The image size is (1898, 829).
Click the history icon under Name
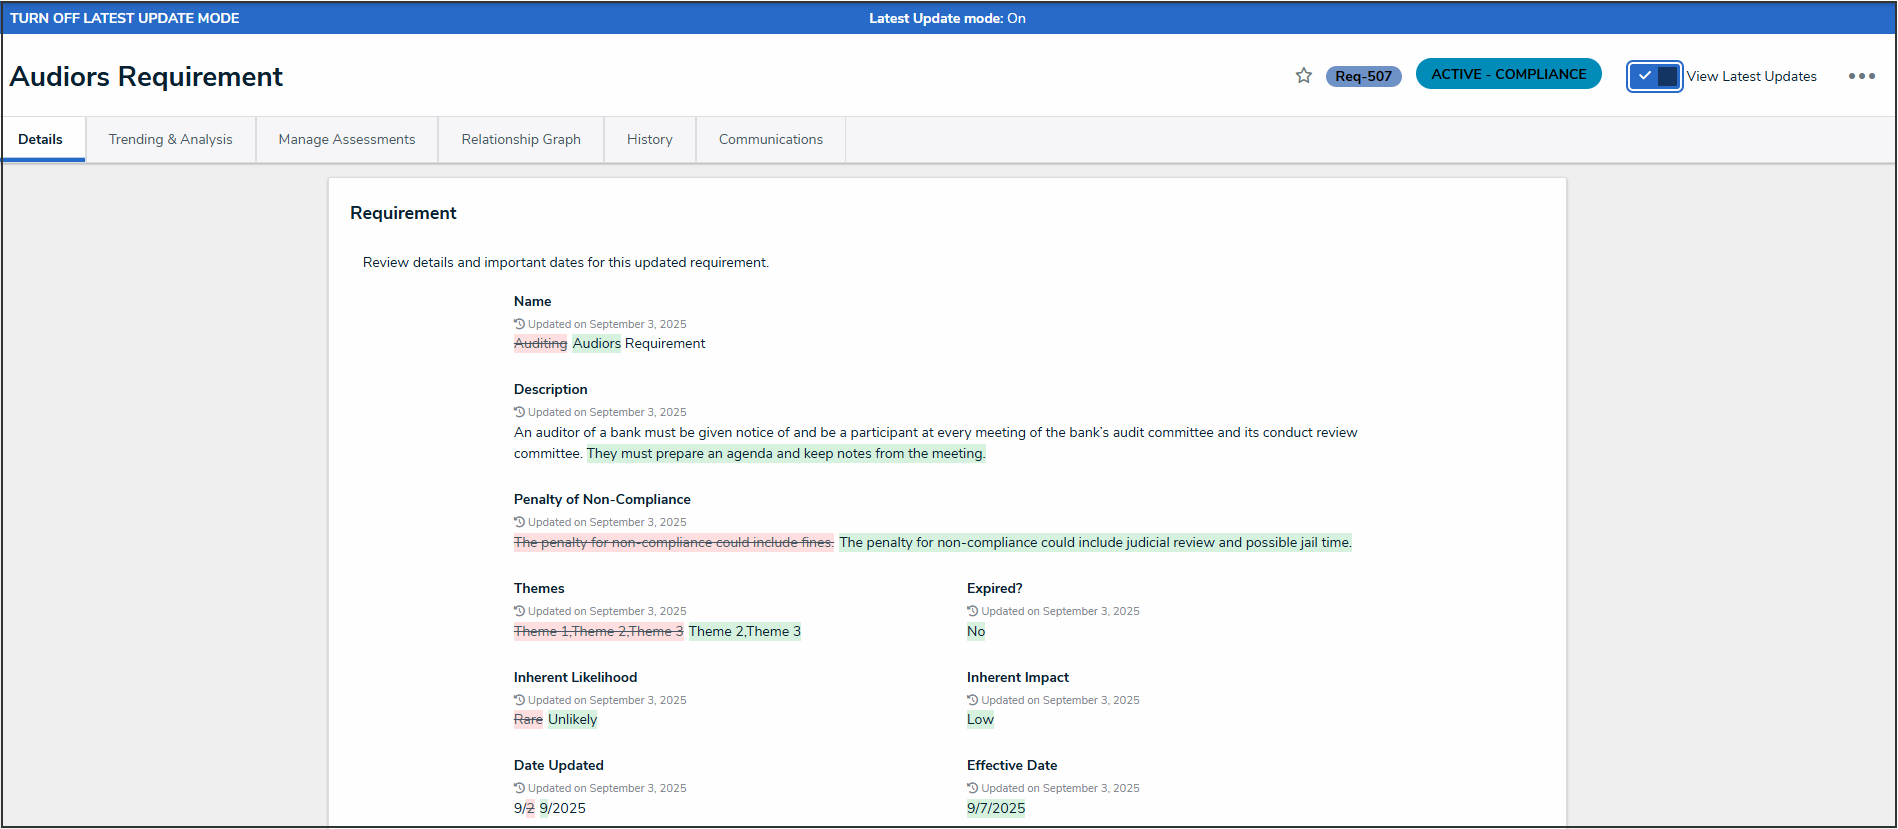coord(519,324)
